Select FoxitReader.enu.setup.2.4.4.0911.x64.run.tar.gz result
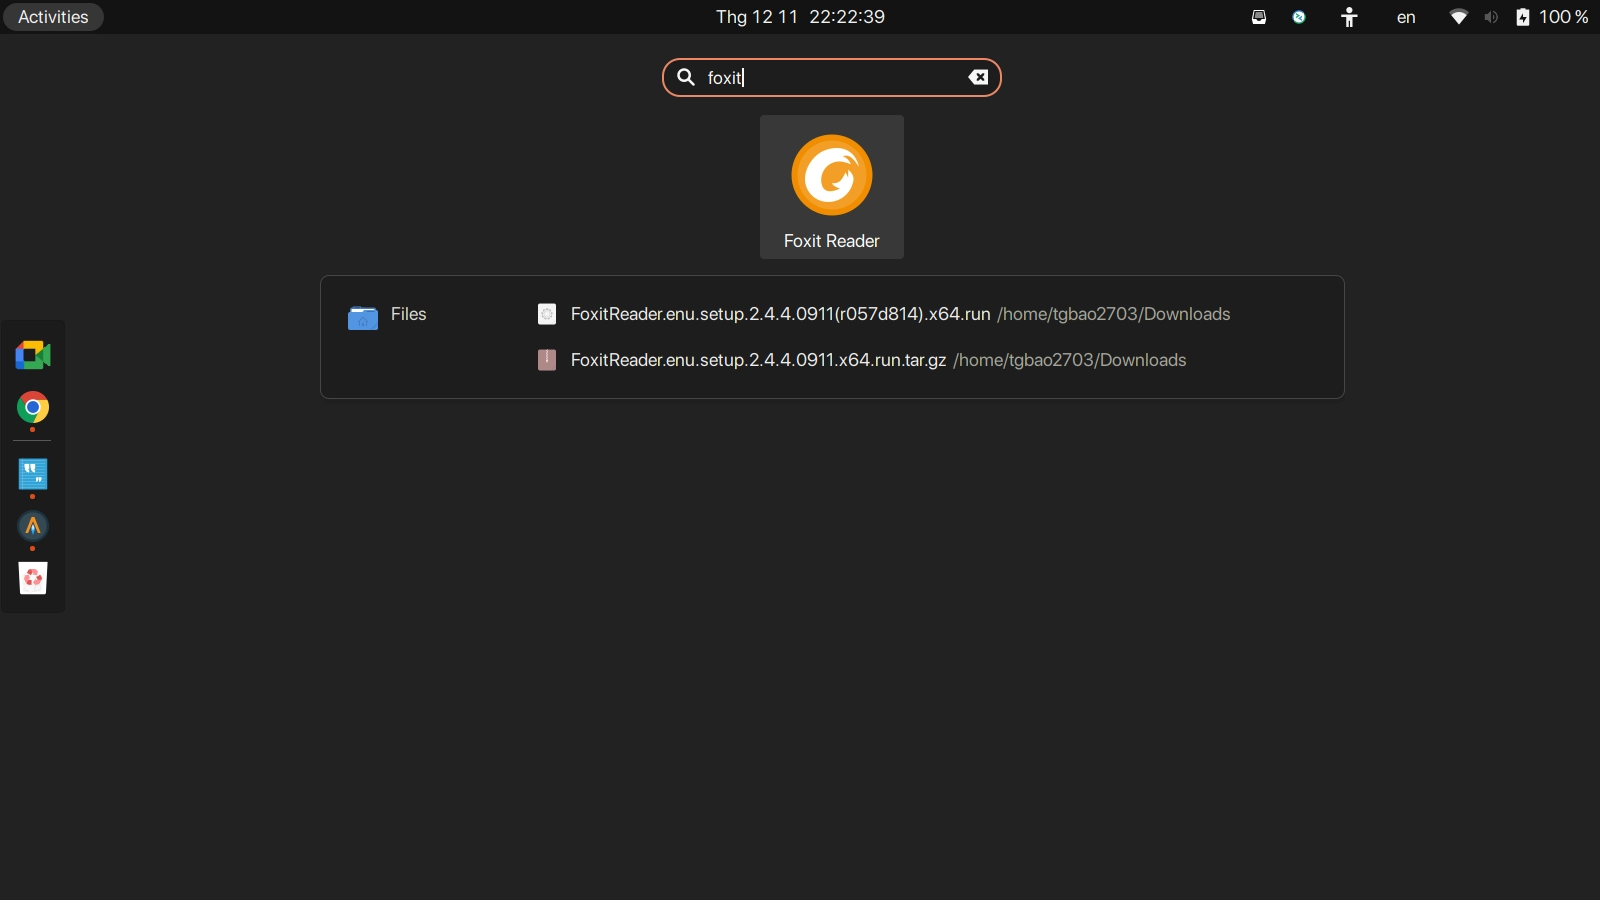The width and height of the screenshot is (1600, 900). [x=758, y=360]
